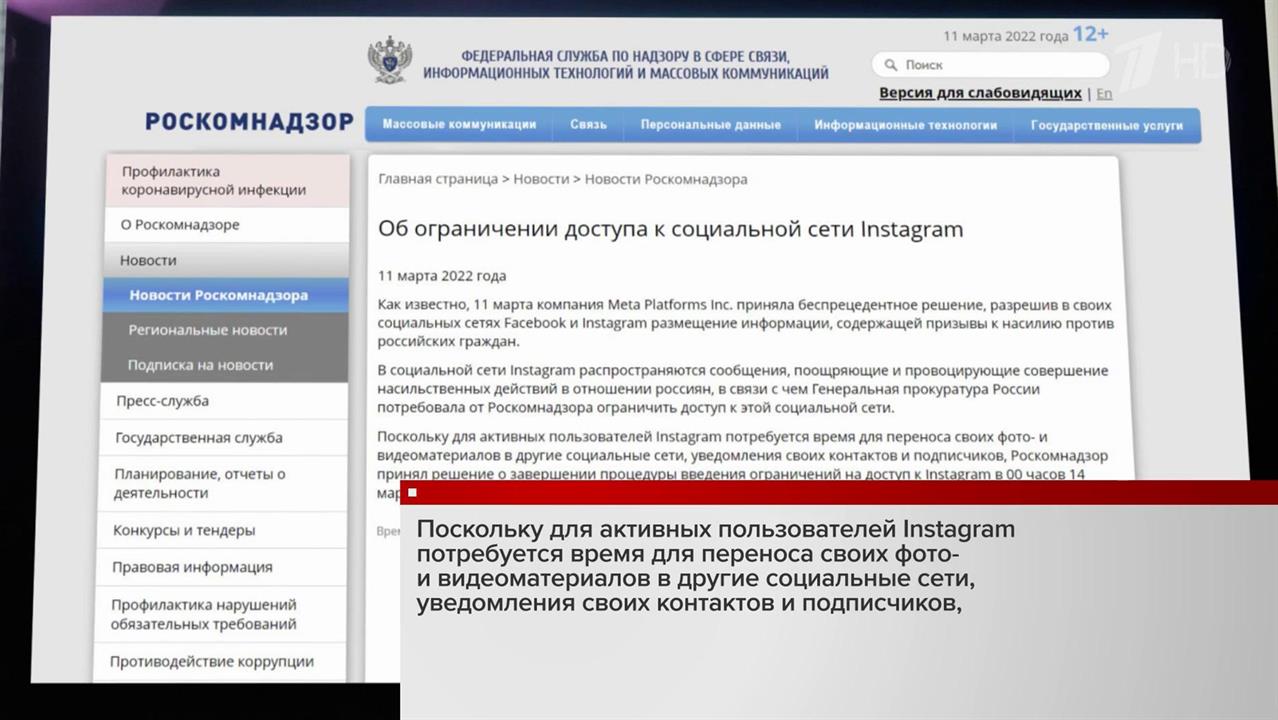Open Планирование, отчеты о деятельности
Screen dimensions: 1278x720
[222, 483]
